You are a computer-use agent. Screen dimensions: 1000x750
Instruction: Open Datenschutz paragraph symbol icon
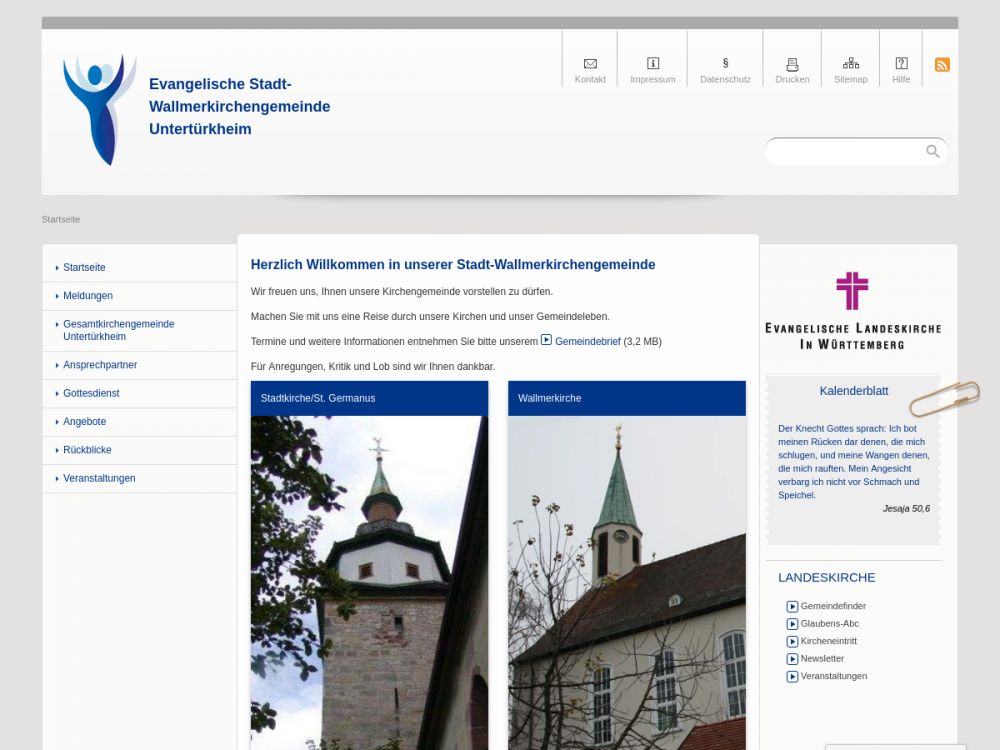tap(725, 64)
